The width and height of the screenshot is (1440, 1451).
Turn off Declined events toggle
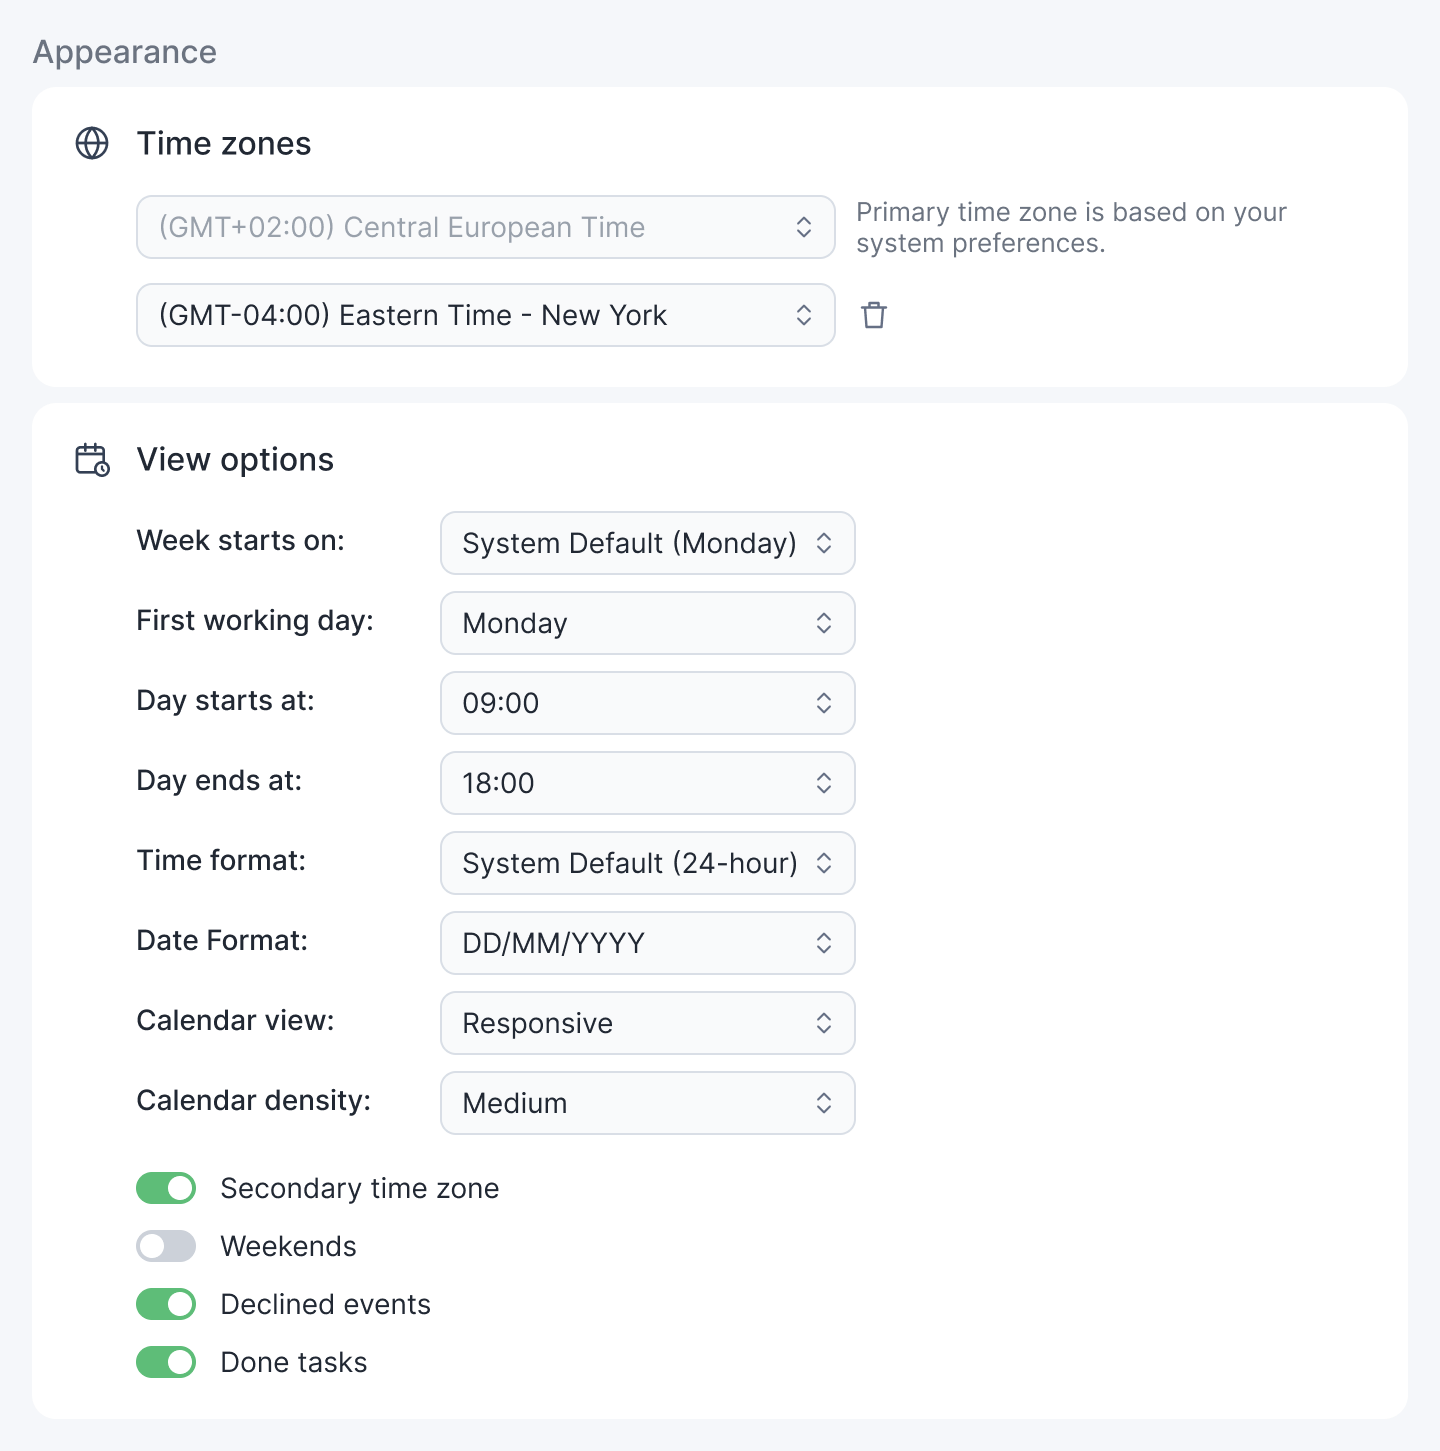tap(166, 1304)
